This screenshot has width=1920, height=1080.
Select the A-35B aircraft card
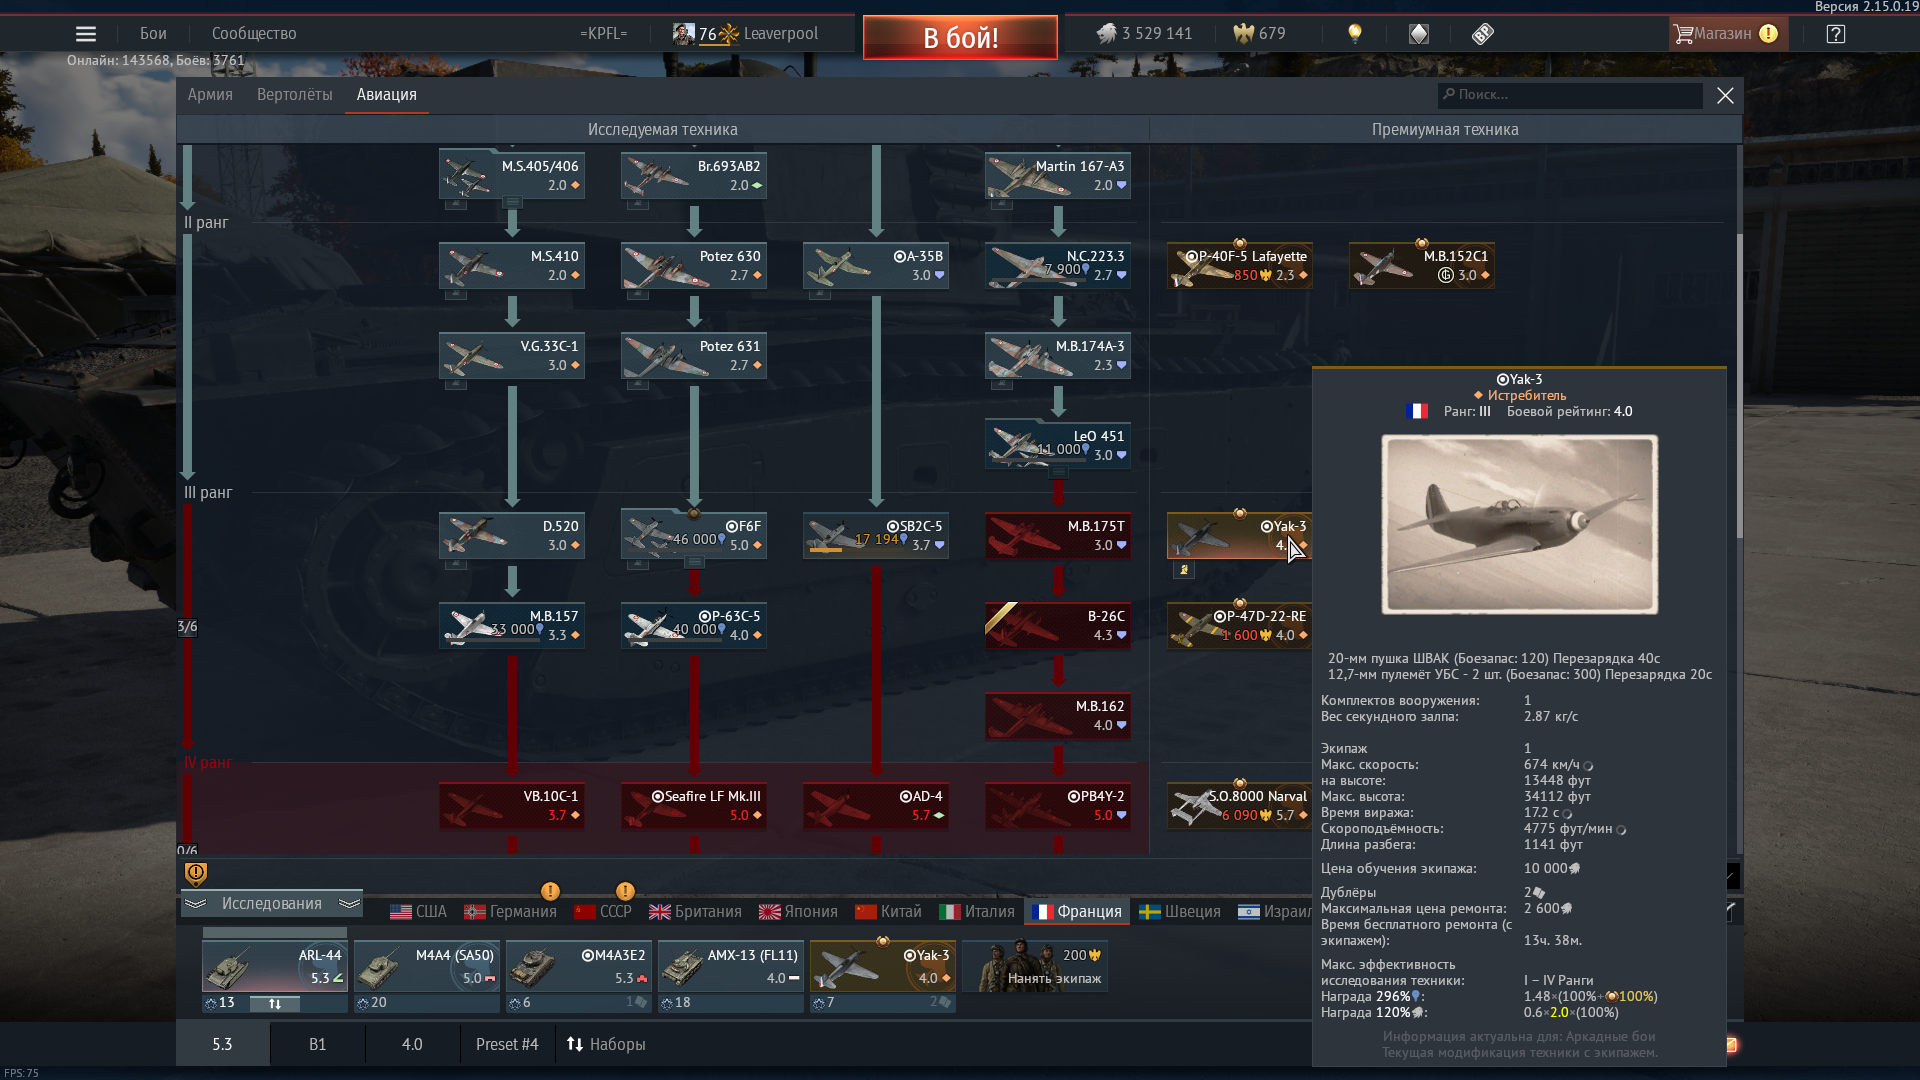coord(876,265)
